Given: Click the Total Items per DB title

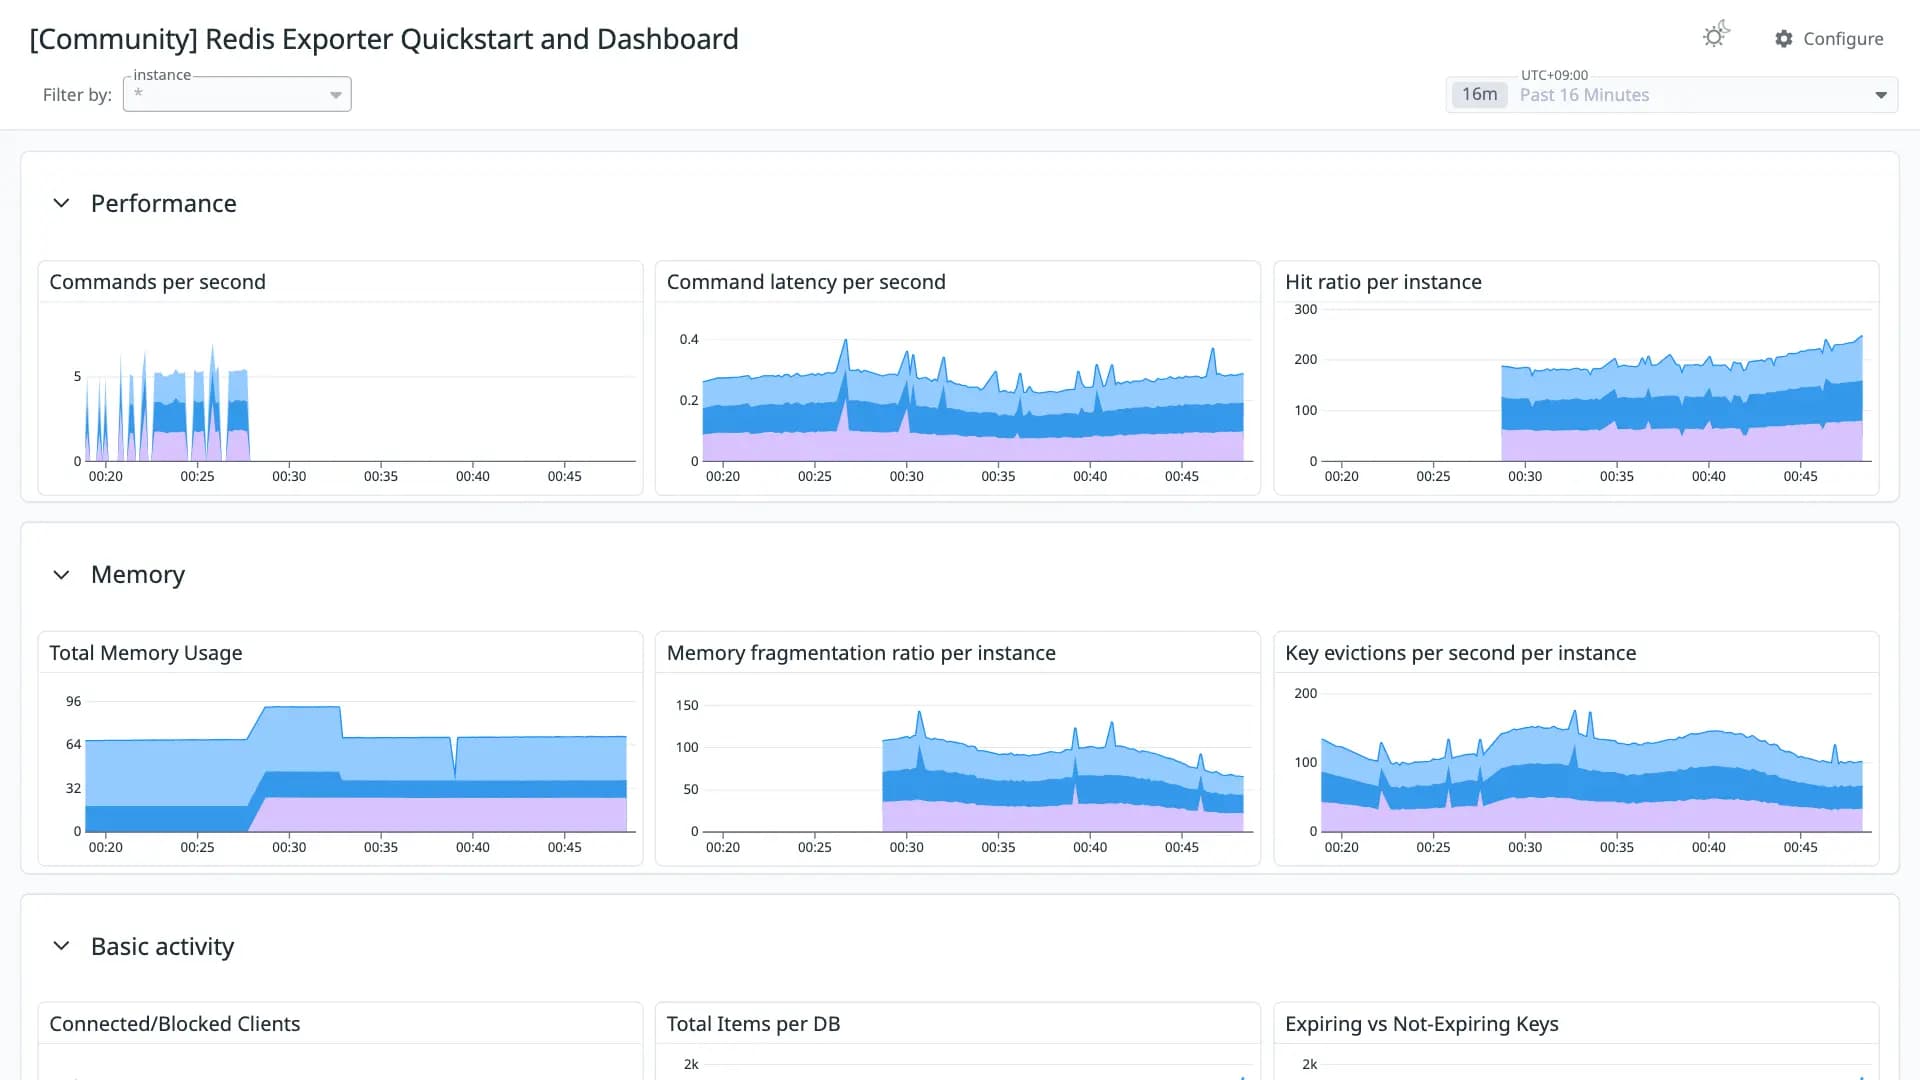Looking at the screenshot, I should 753,1024.
